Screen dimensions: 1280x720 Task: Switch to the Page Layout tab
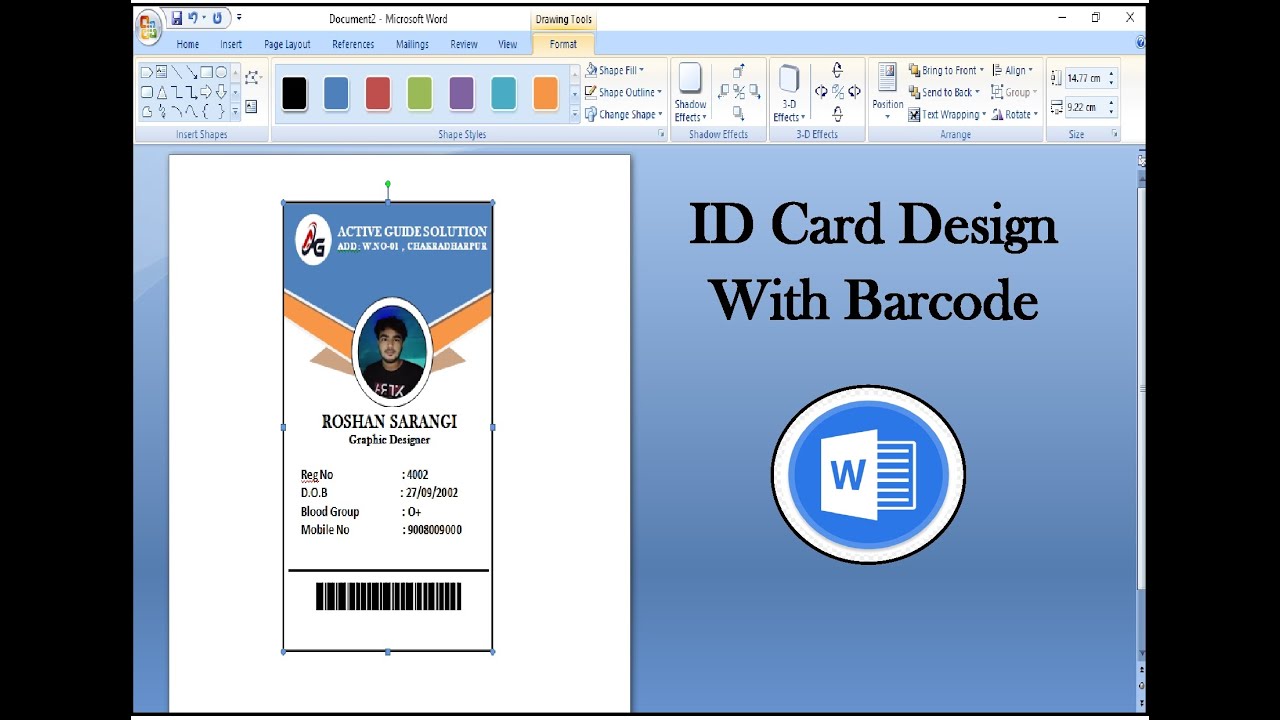287,44
